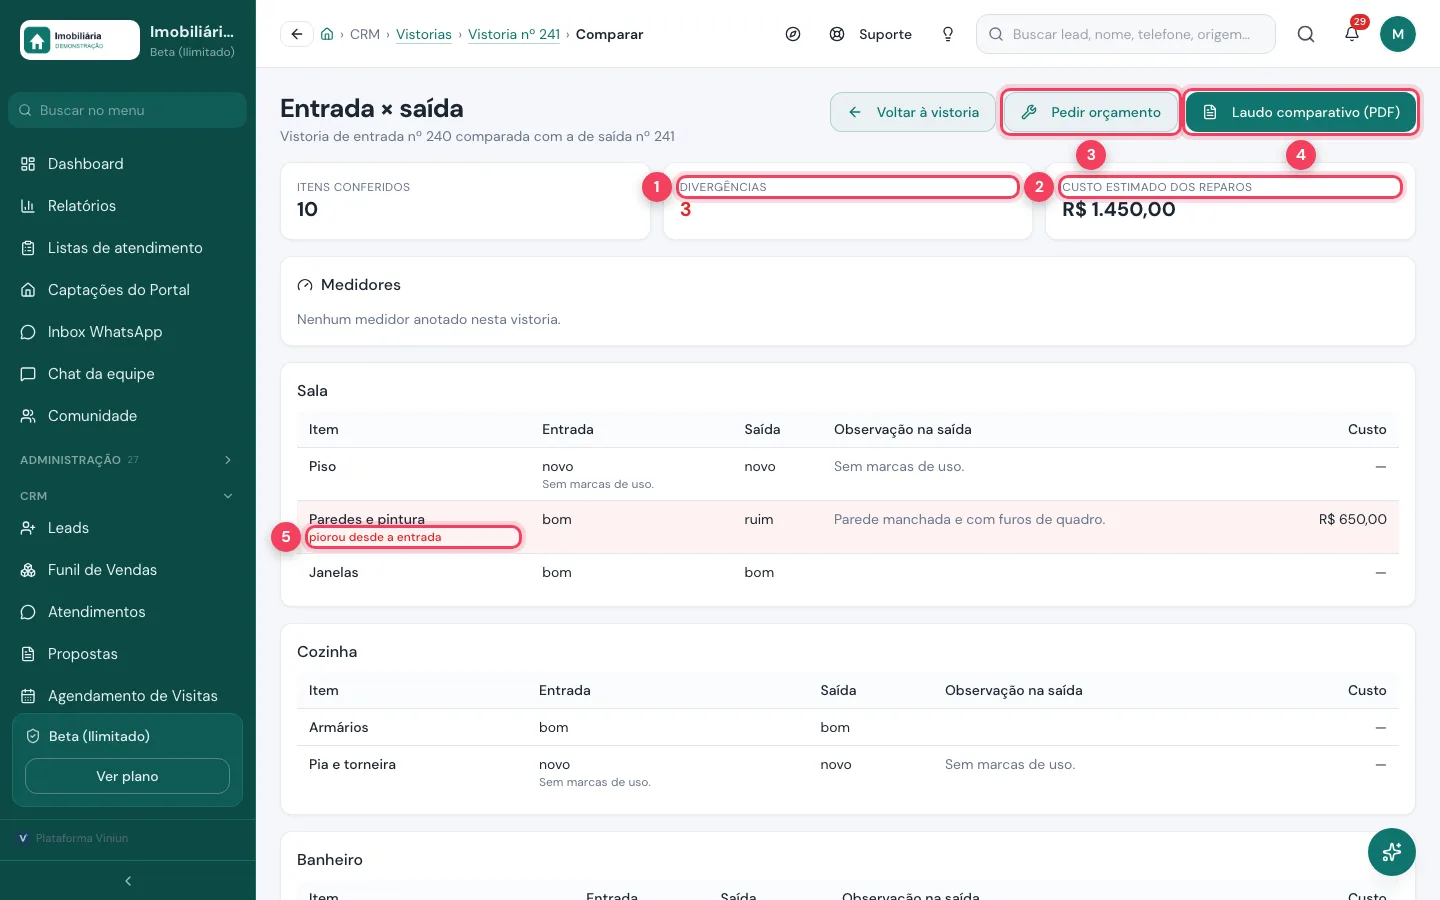The height and width of the screenshot is (900, 1440).
Task: Open notifications bell with 29 badge
Action: pyautogui.click(x=1352, y=34)
